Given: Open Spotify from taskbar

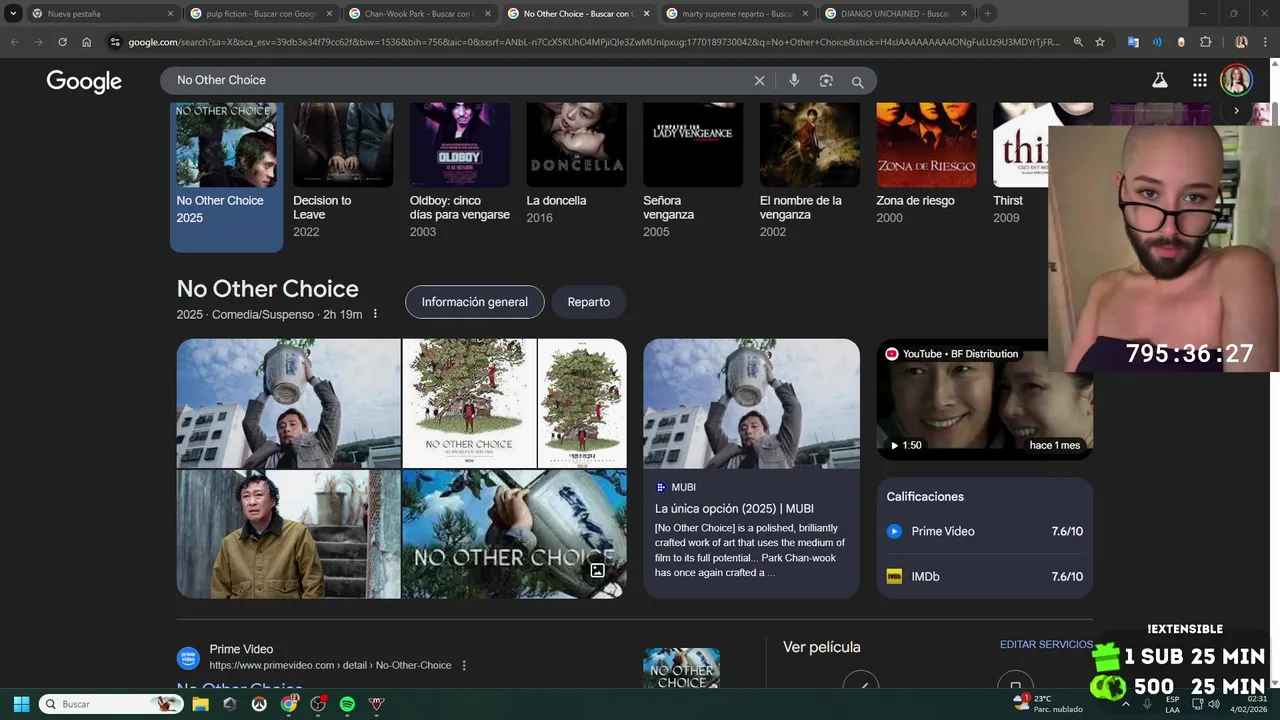Looking at the screenshot, I should tap(347, 704).
